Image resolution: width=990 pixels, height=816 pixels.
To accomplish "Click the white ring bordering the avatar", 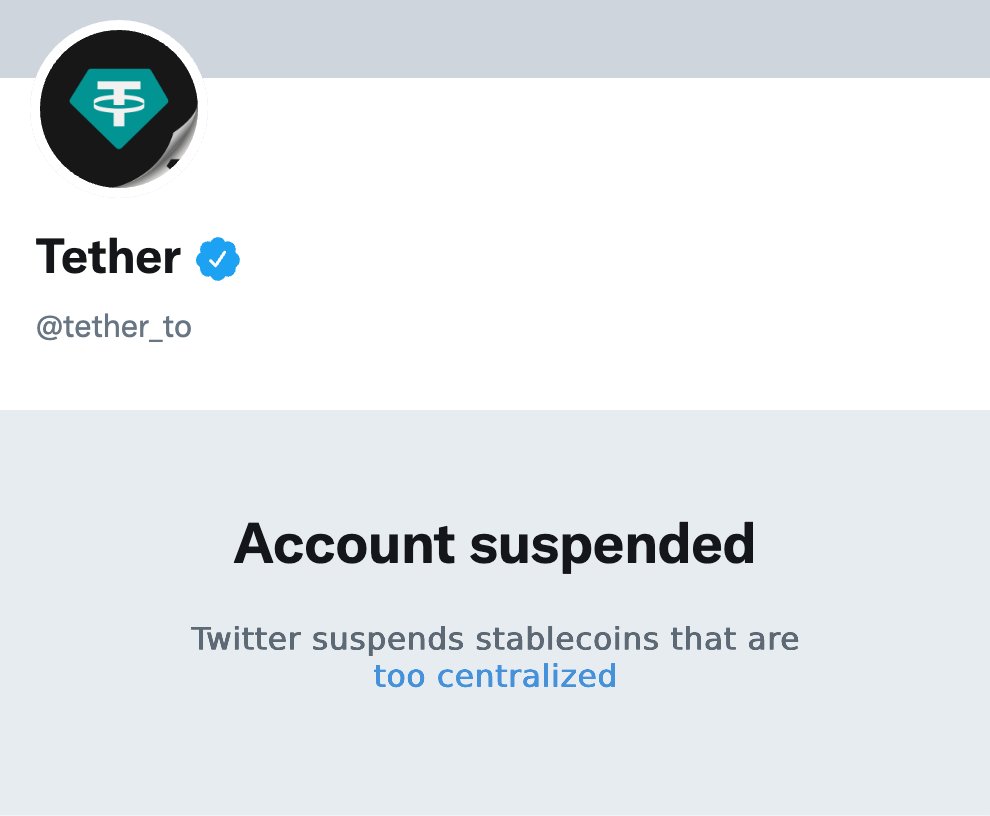I will (x=119, y=25).
